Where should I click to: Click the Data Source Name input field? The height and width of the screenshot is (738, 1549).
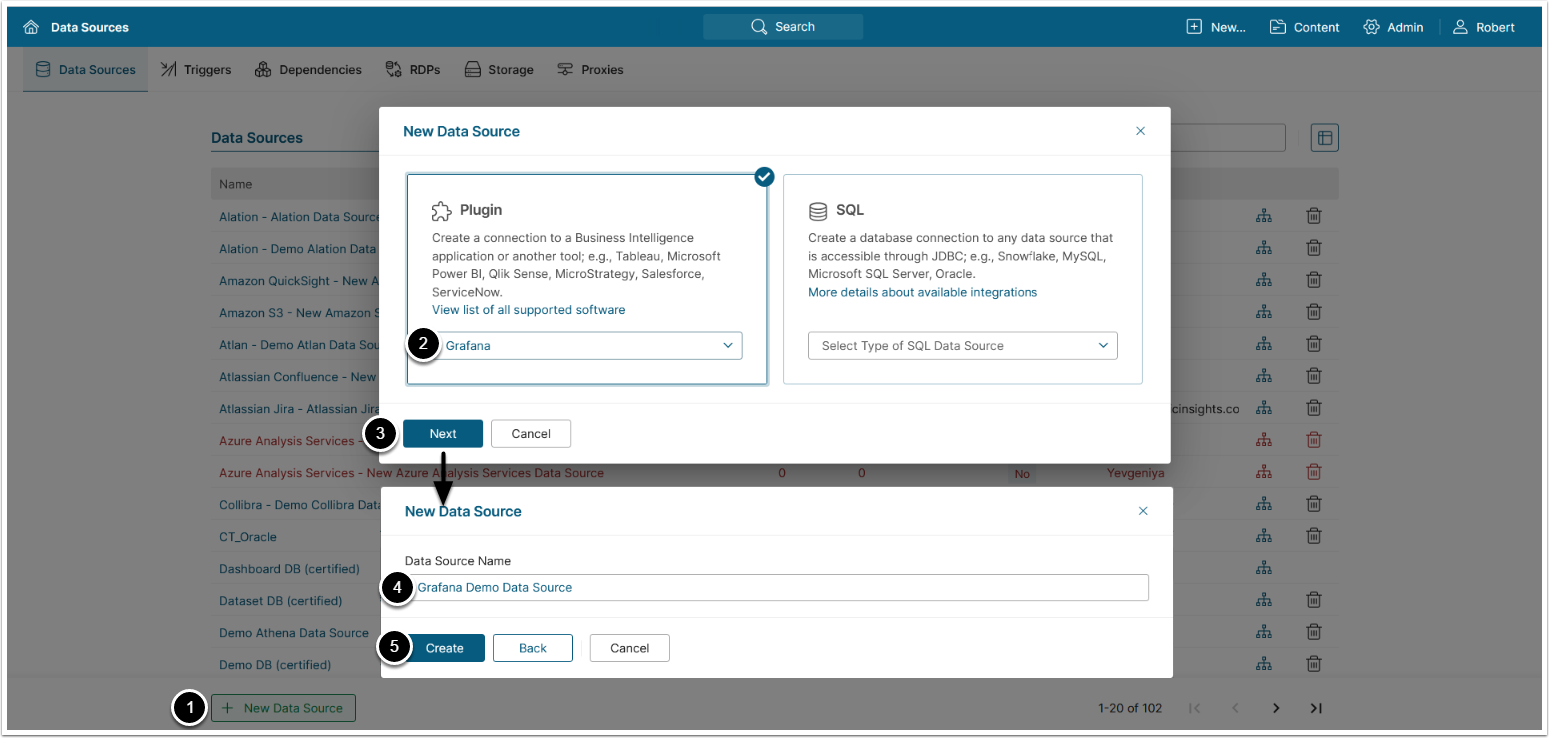pos(780,587)
